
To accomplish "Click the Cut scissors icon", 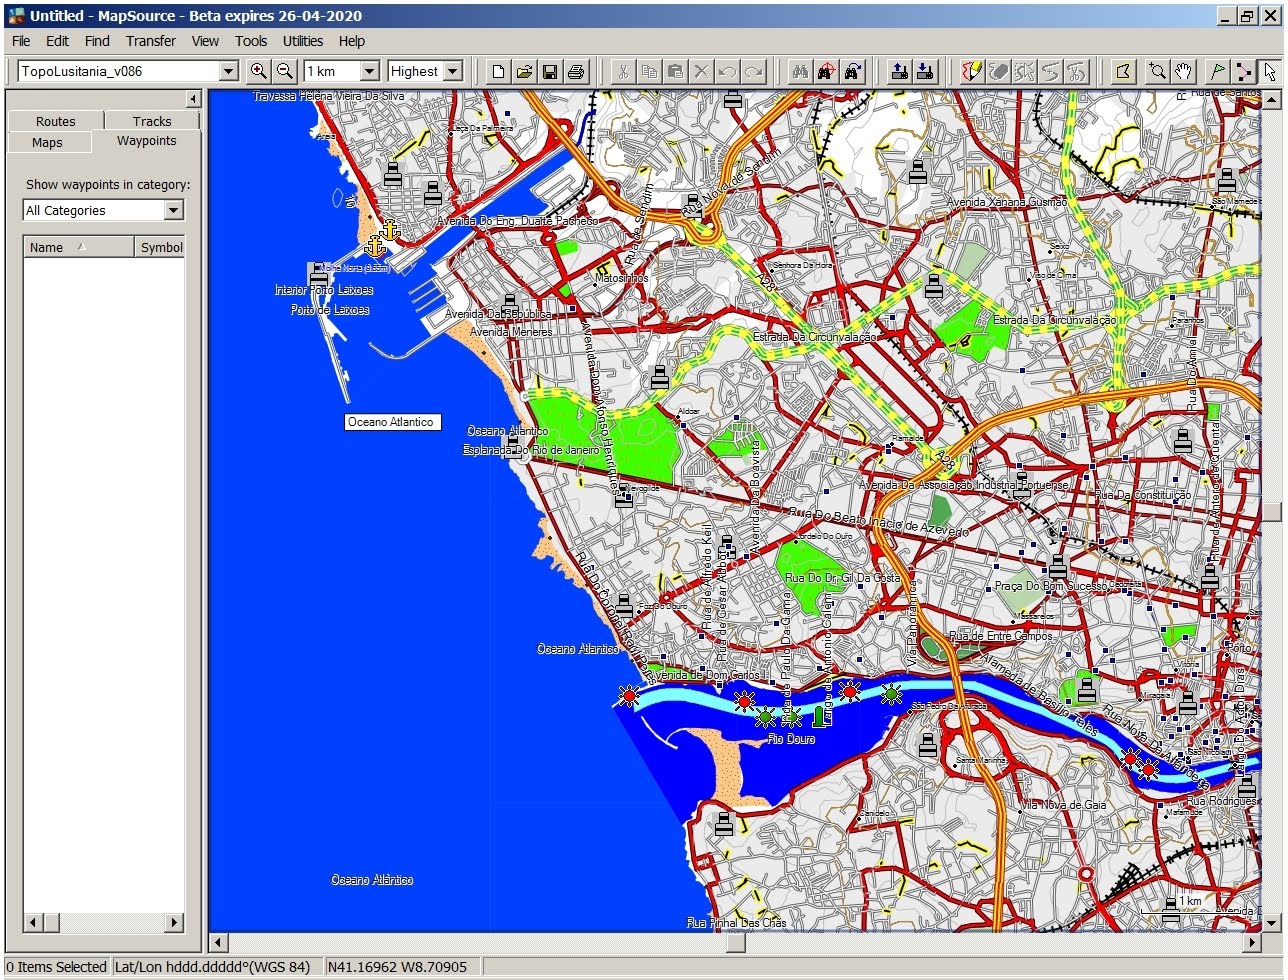I will (x=623, y=71).
